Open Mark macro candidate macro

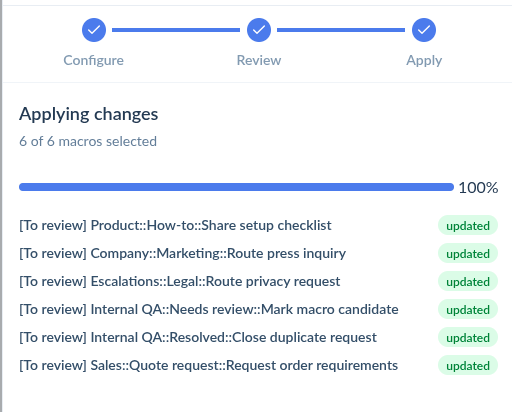pyautogui.click(x=209, y=310)
